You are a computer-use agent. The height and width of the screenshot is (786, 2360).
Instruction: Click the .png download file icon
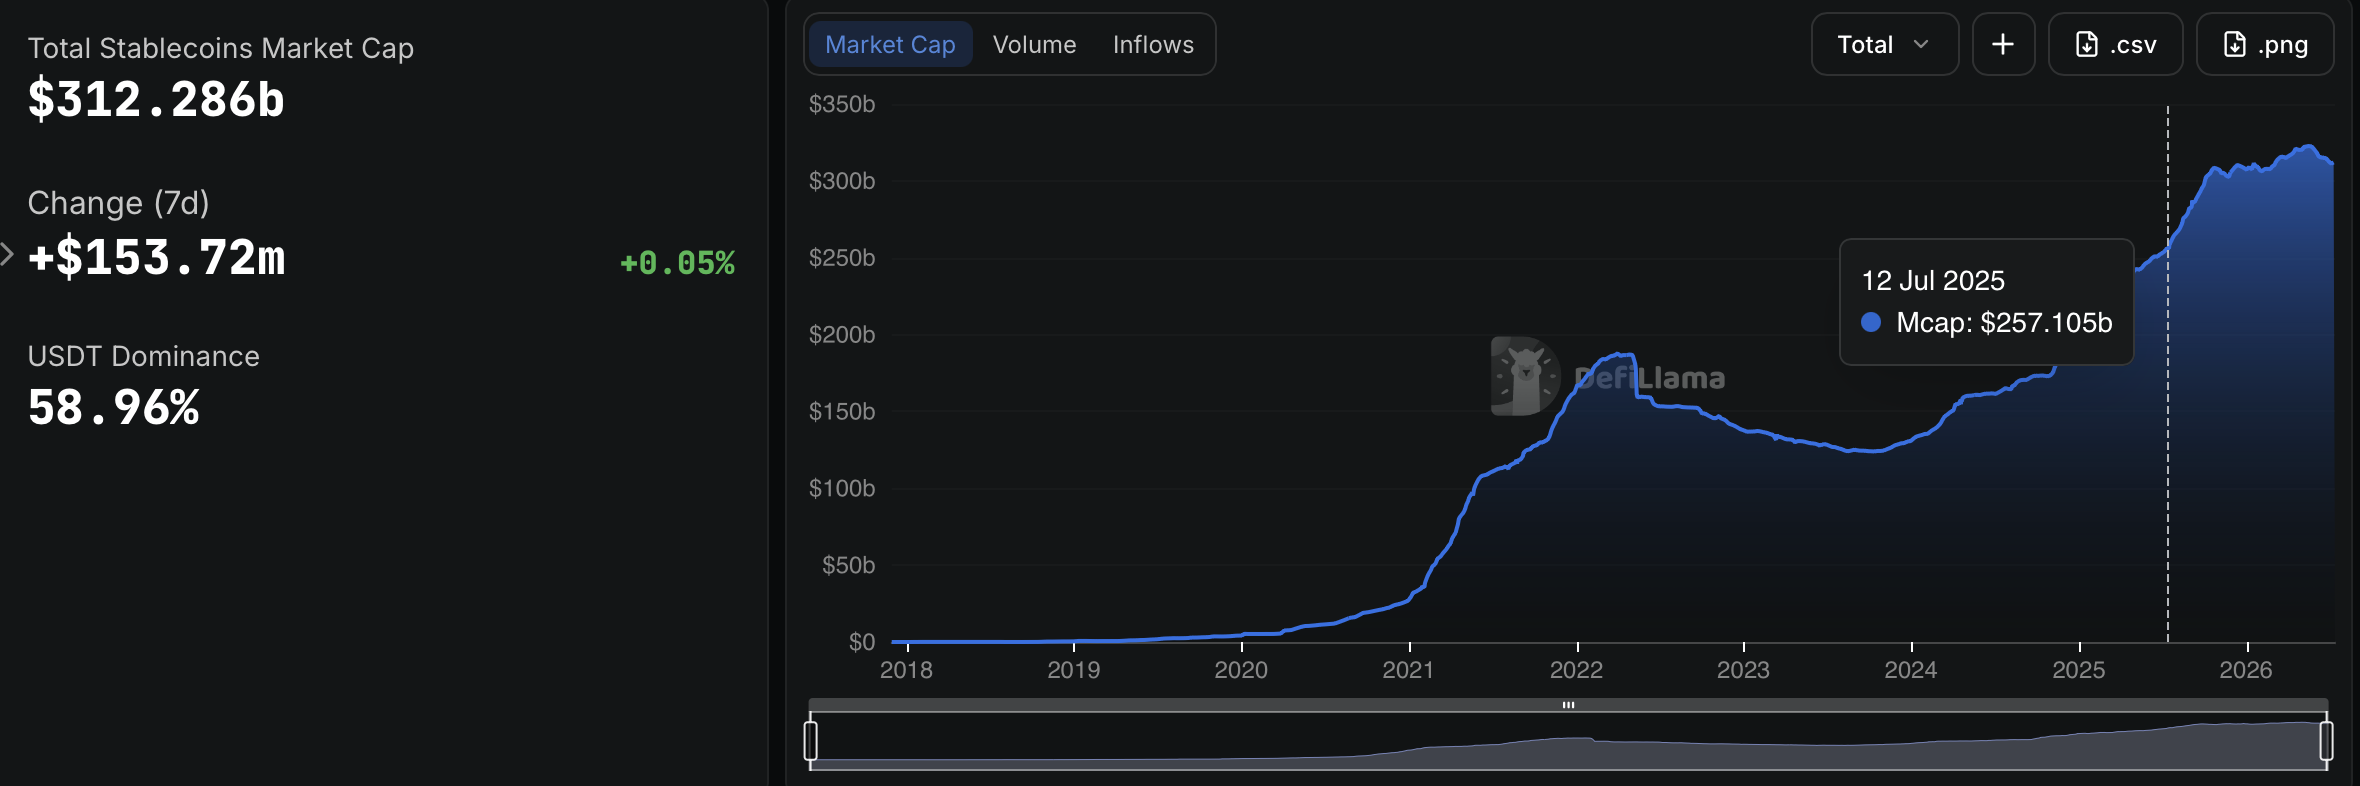tap(2235, 44)
